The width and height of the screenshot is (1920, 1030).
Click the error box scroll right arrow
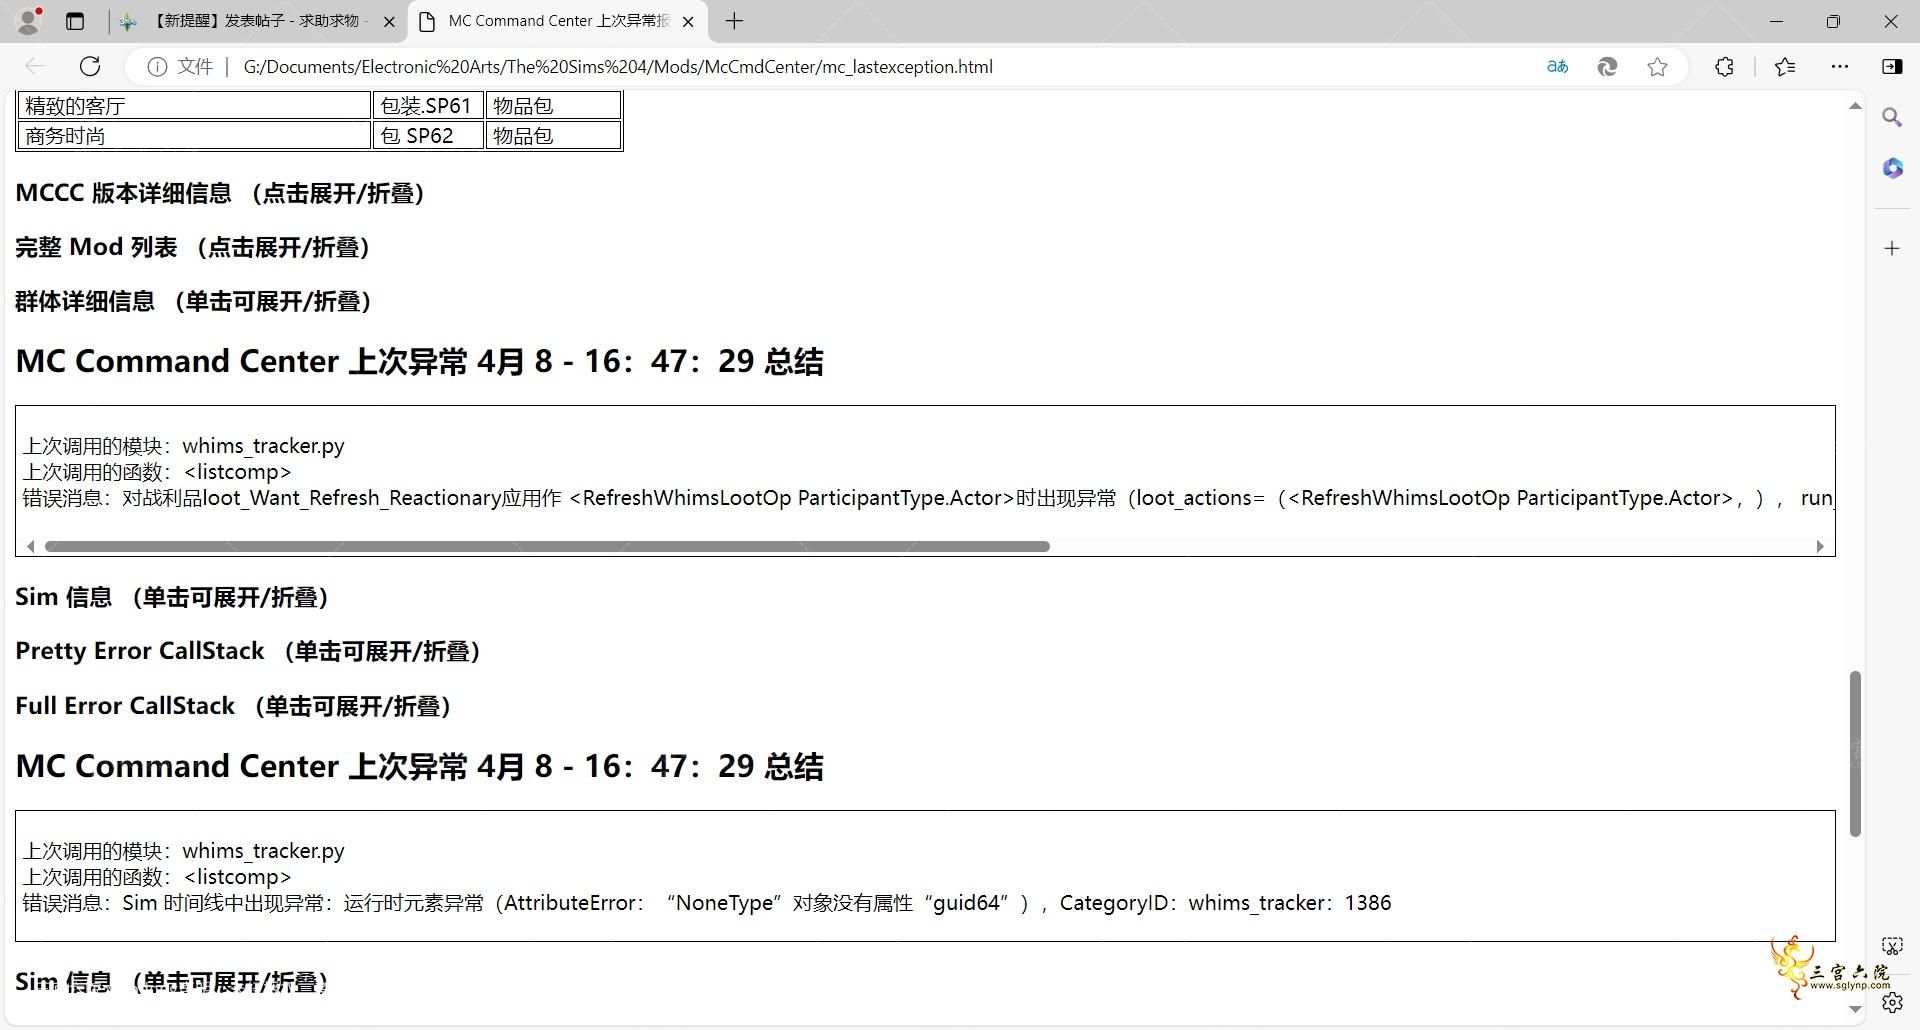coord(1819,546)
